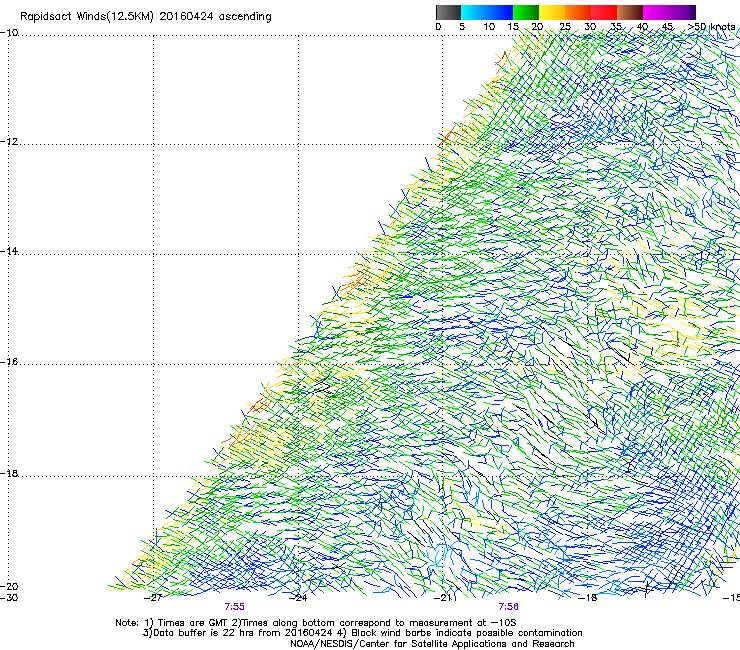Select the orange 25-30 knots legend swatch

(578, 12)
